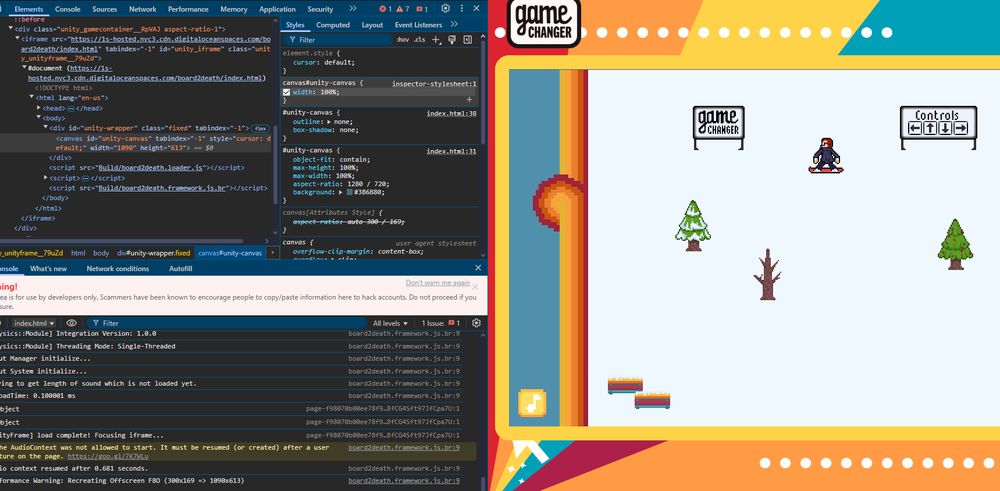Click the bare dead tree in game
This screenshot has height=491, width=1000.
point(767,274)
